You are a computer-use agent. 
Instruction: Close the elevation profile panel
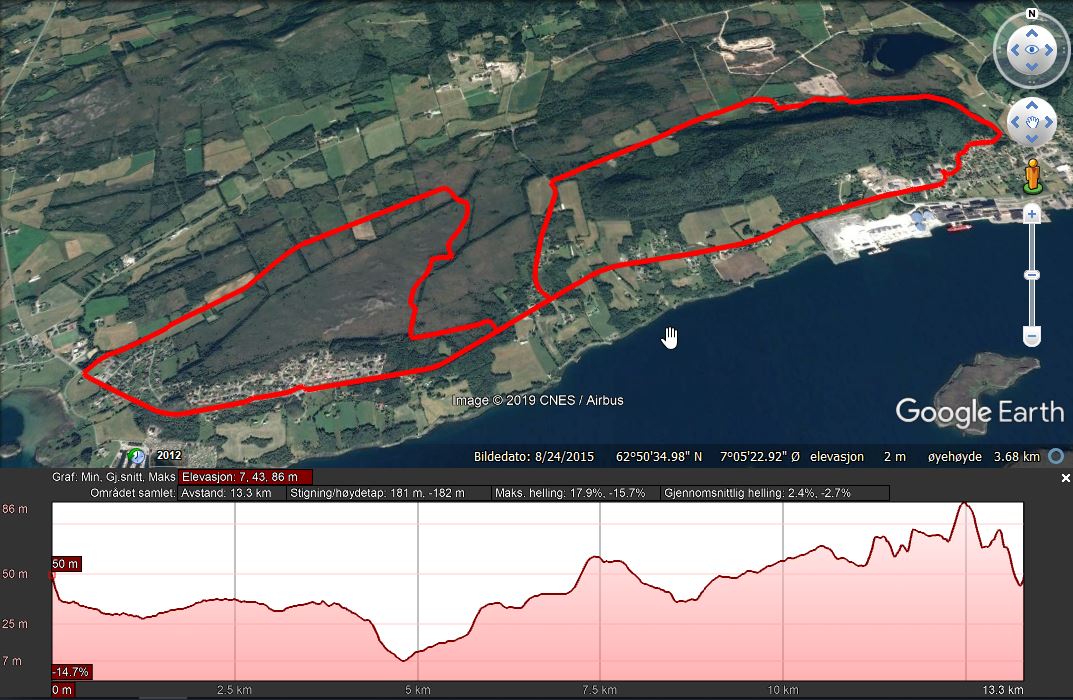click(1065, 478)
